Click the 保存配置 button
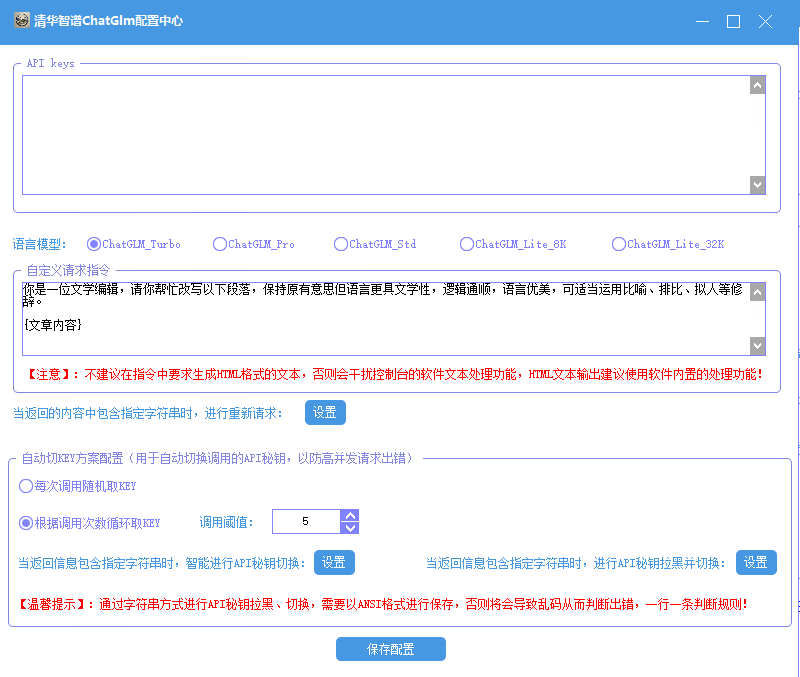This screenshot has height=677, width=800. coord(391,649)
